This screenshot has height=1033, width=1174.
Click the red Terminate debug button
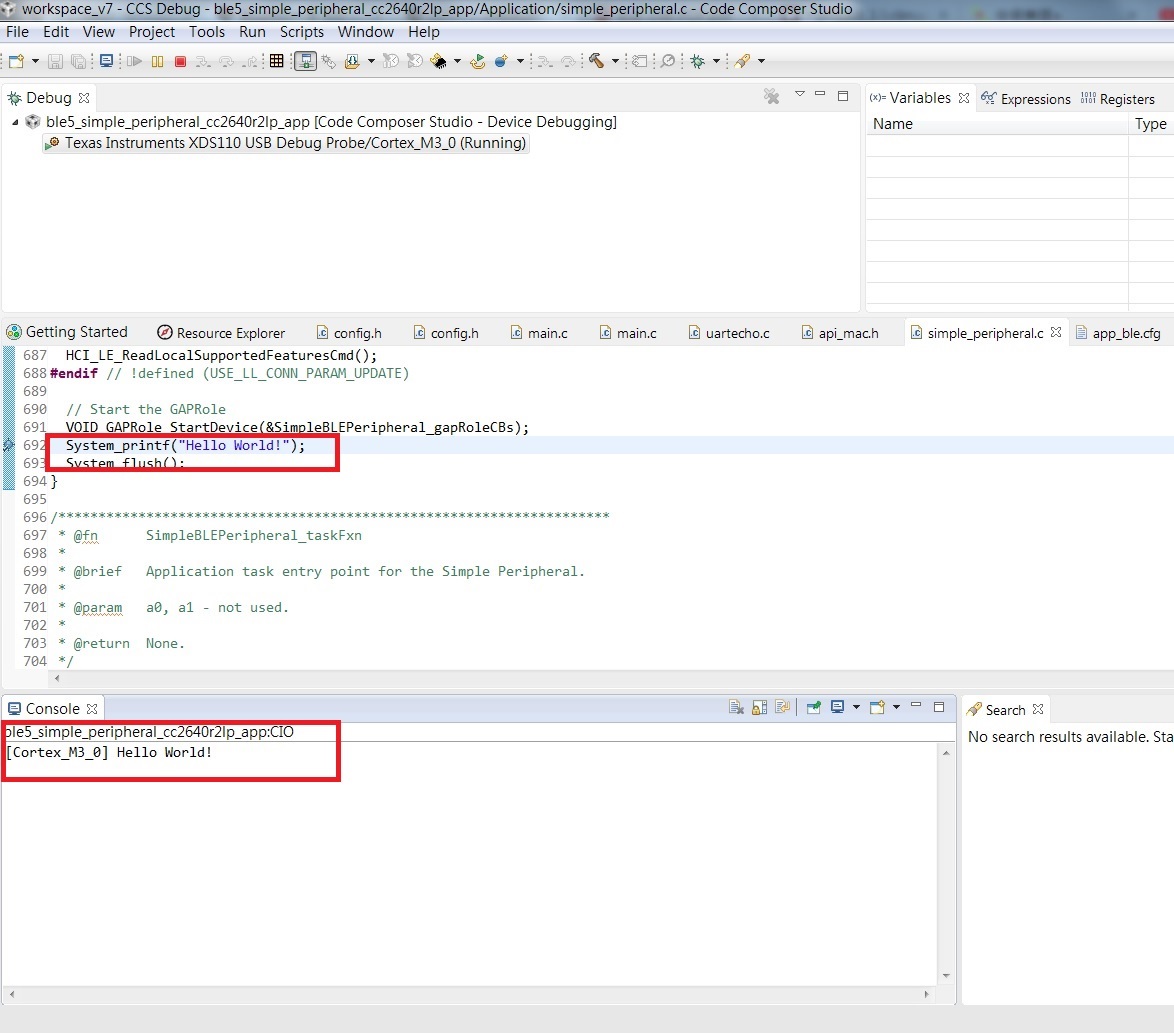(180, 61)
